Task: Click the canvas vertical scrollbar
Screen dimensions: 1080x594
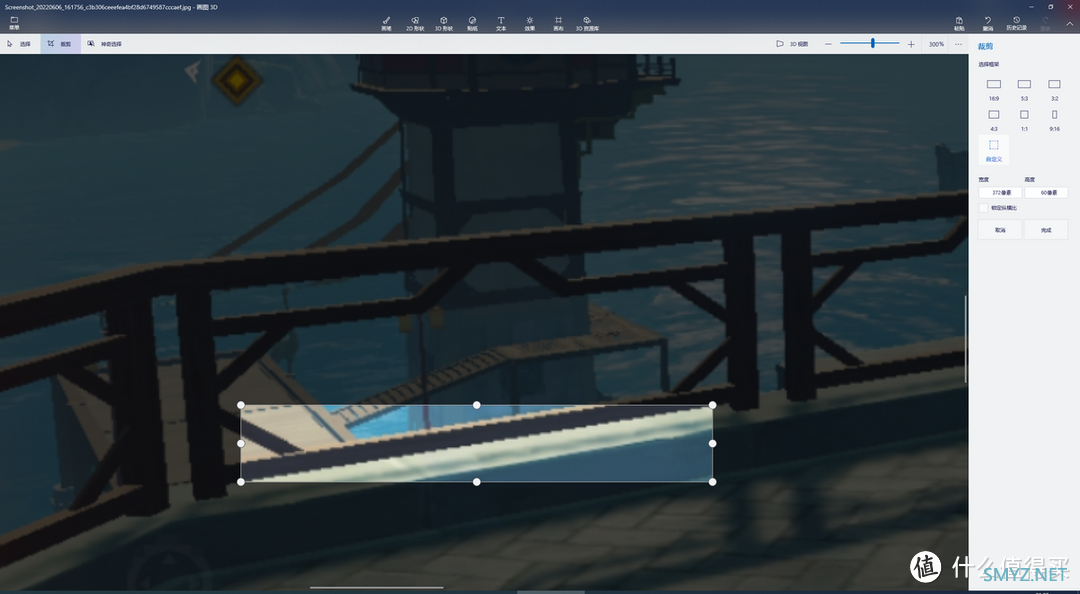Action: point(966,340)
